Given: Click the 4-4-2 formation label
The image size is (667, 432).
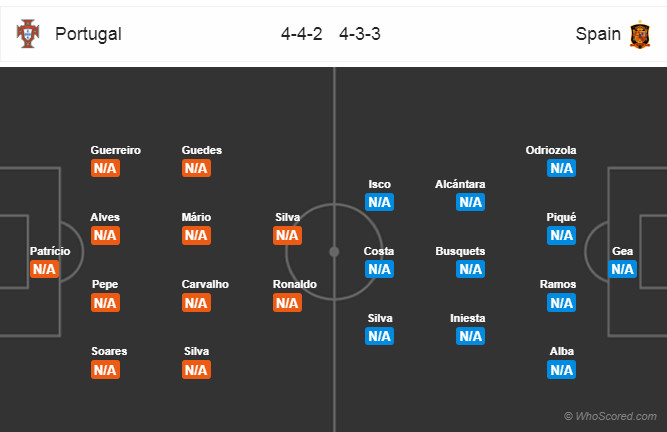Looking at the screenshot, I should click(x=301, y=34).
